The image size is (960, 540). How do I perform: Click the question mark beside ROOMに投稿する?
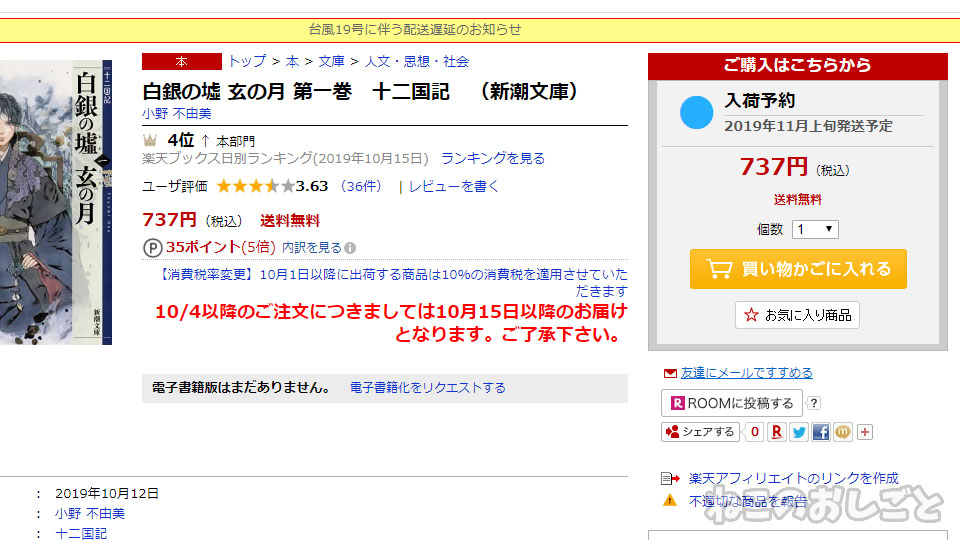pyautogui.click(x=813, y=403)
